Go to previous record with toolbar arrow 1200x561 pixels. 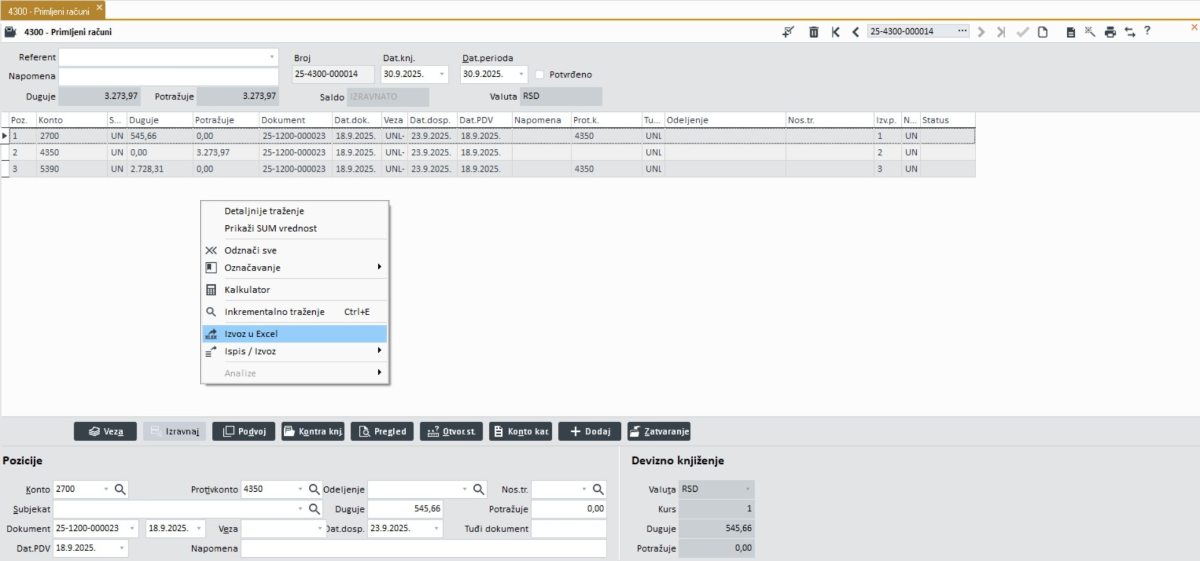pyautogui.click(x=855, y=32)
